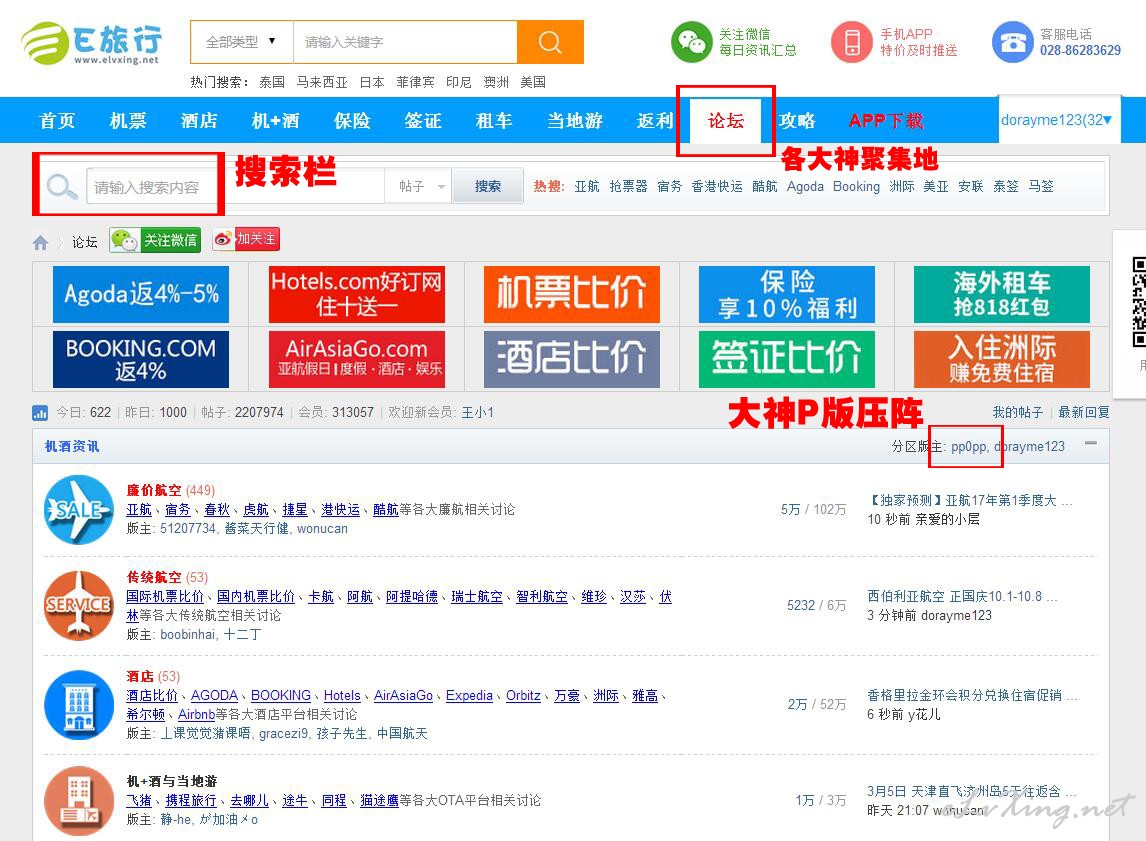Click the E旅行 site logo

(x=91, y=42)
